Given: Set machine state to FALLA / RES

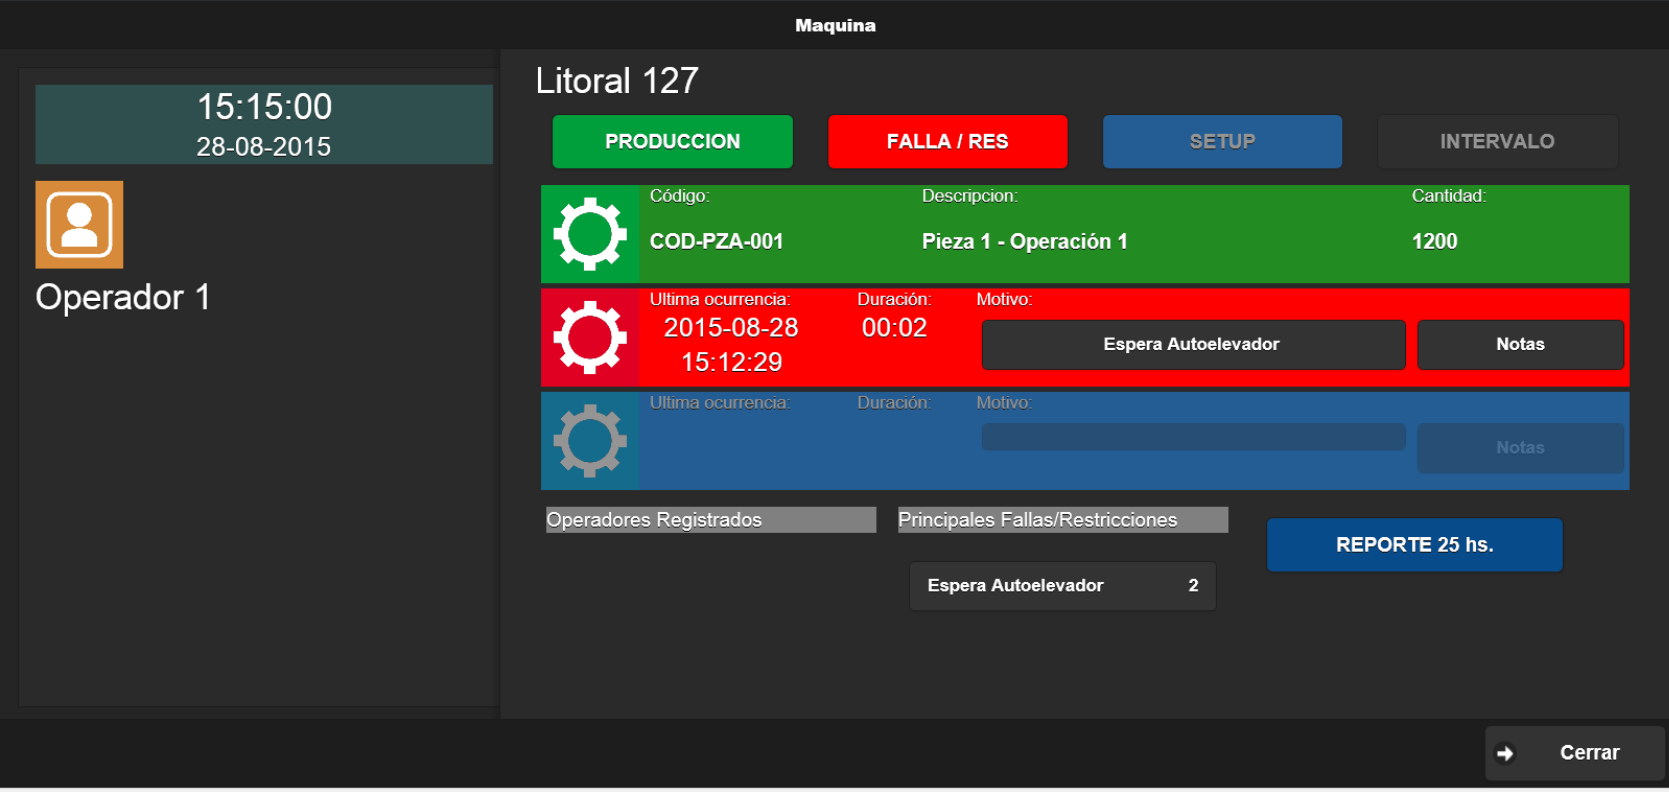Looking at the screenshot, I should click(x=947, y=142).
